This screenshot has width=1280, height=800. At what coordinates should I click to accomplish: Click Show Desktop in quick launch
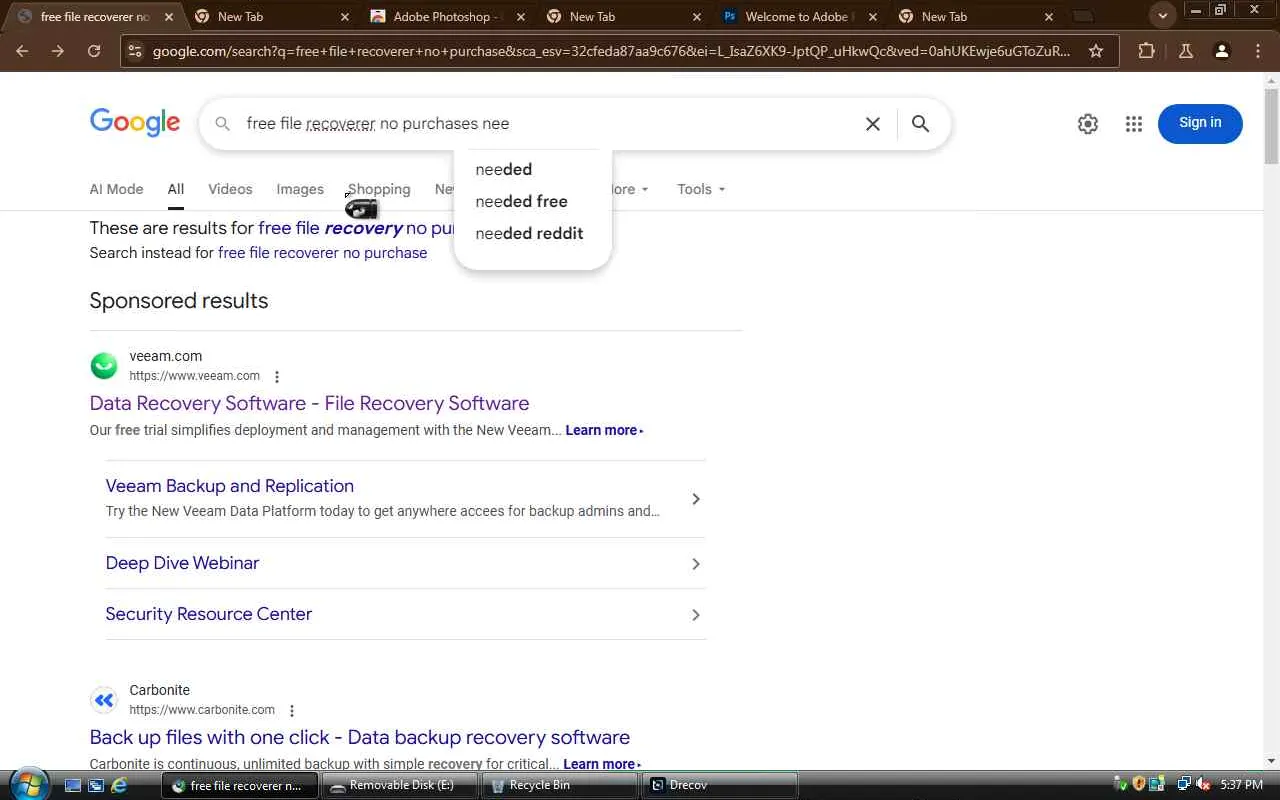73,785
